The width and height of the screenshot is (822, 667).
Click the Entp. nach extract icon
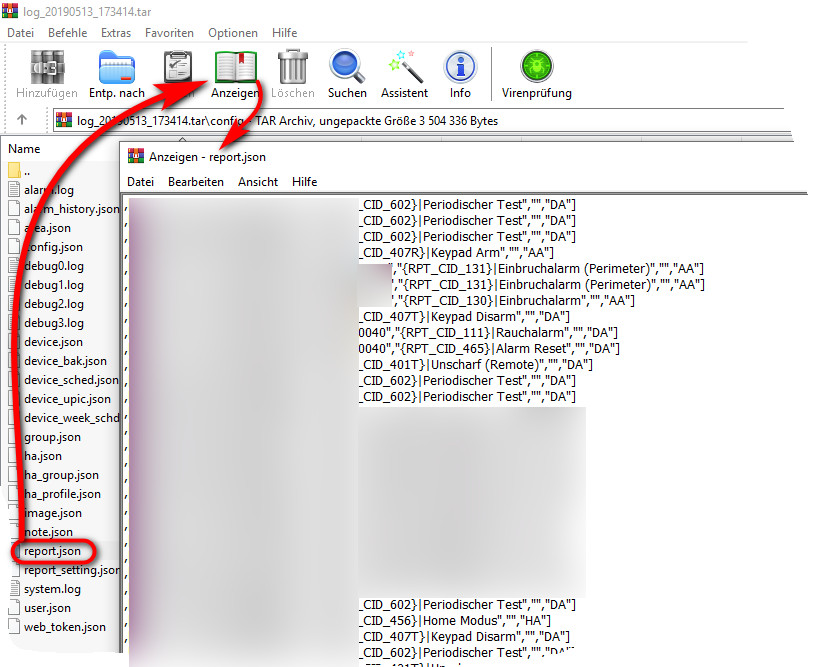tap(117, 70)
